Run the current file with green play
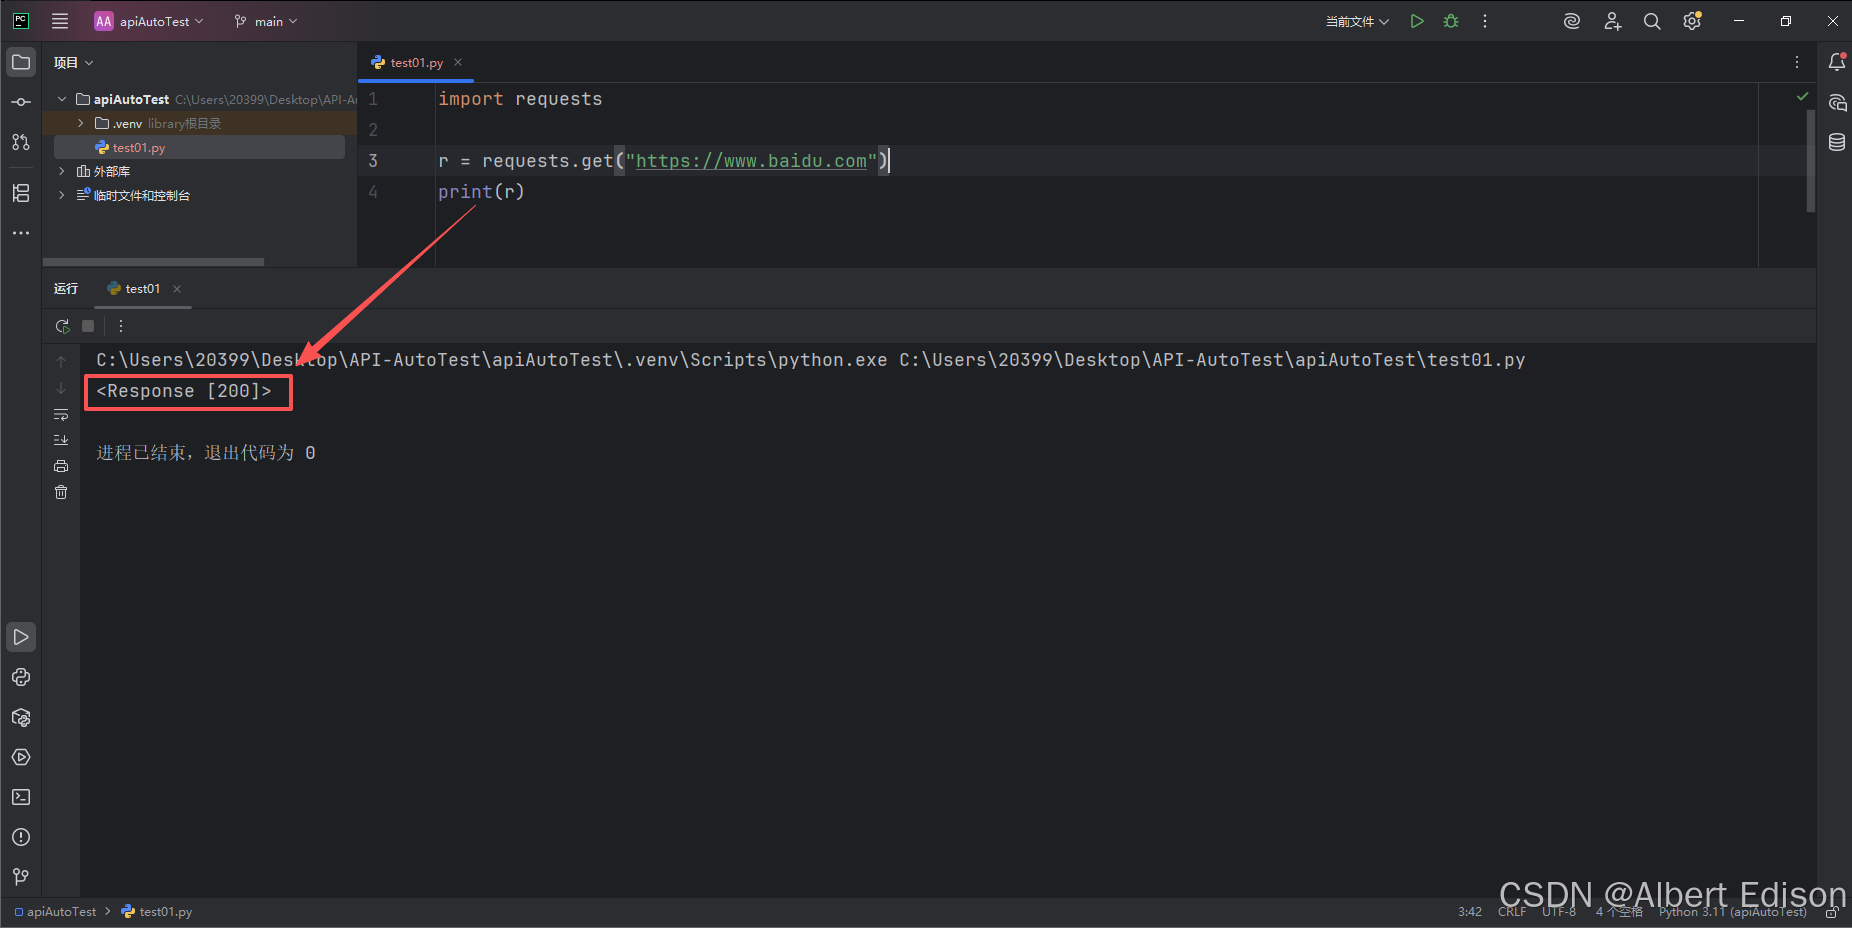 [1417, 21]
